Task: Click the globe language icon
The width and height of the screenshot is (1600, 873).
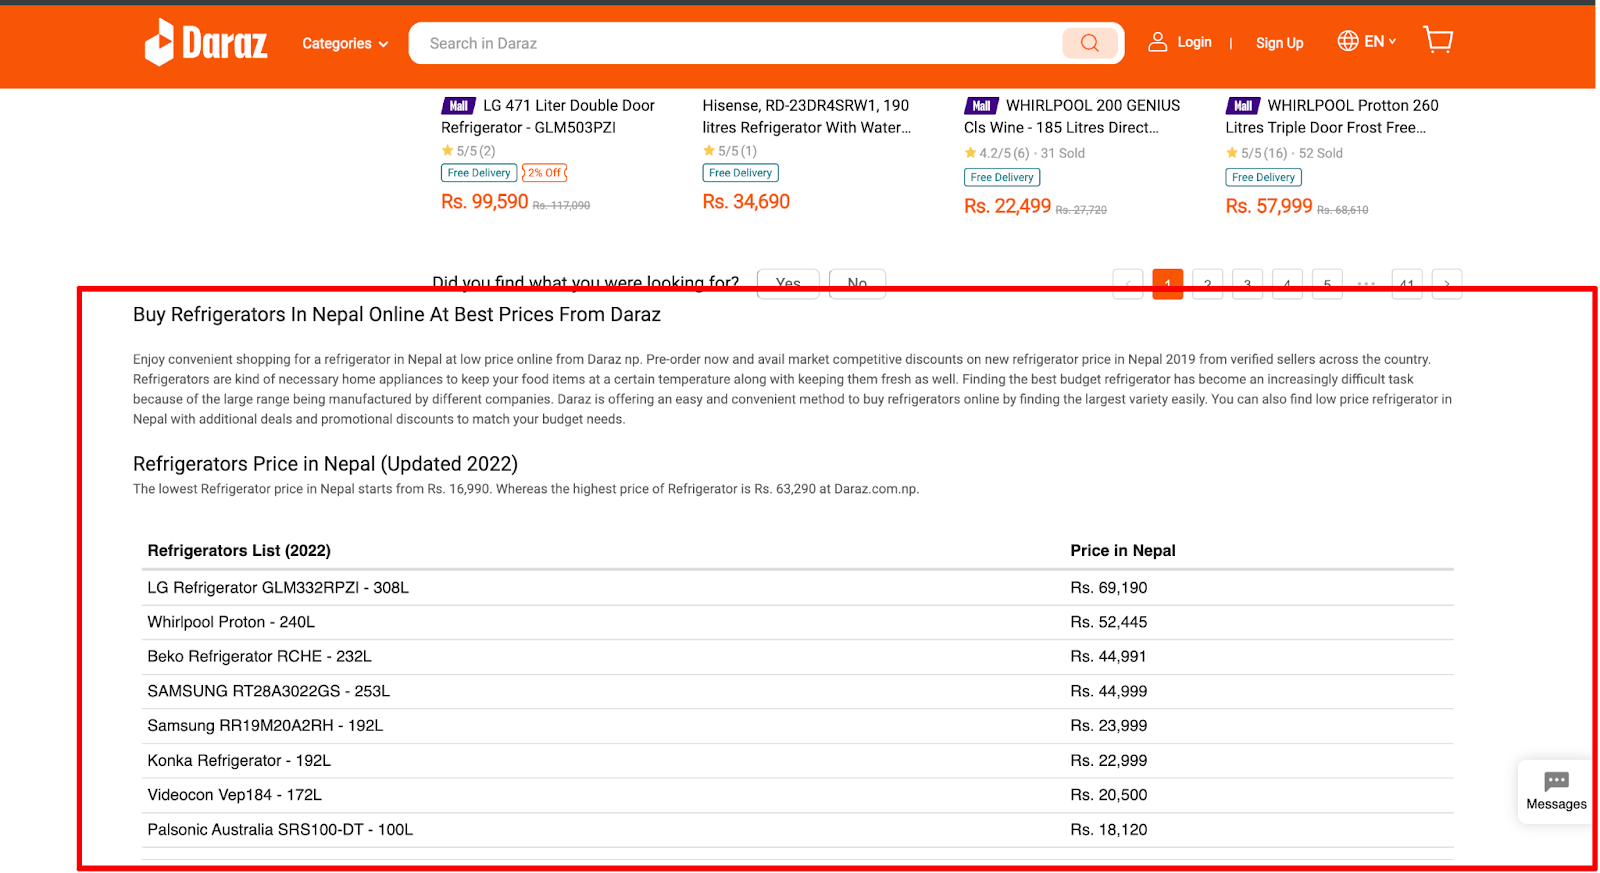Action: [1348, 41]
